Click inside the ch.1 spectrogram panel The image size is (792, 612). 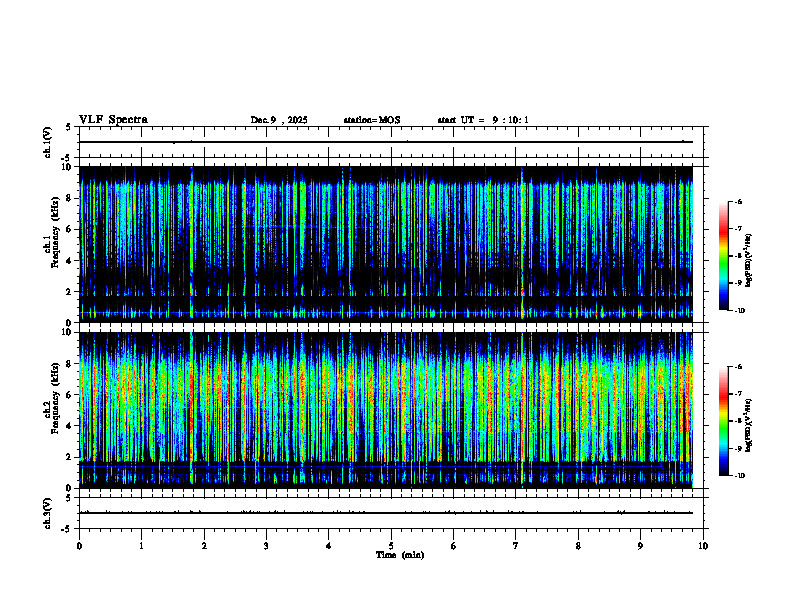click(386, 244)
